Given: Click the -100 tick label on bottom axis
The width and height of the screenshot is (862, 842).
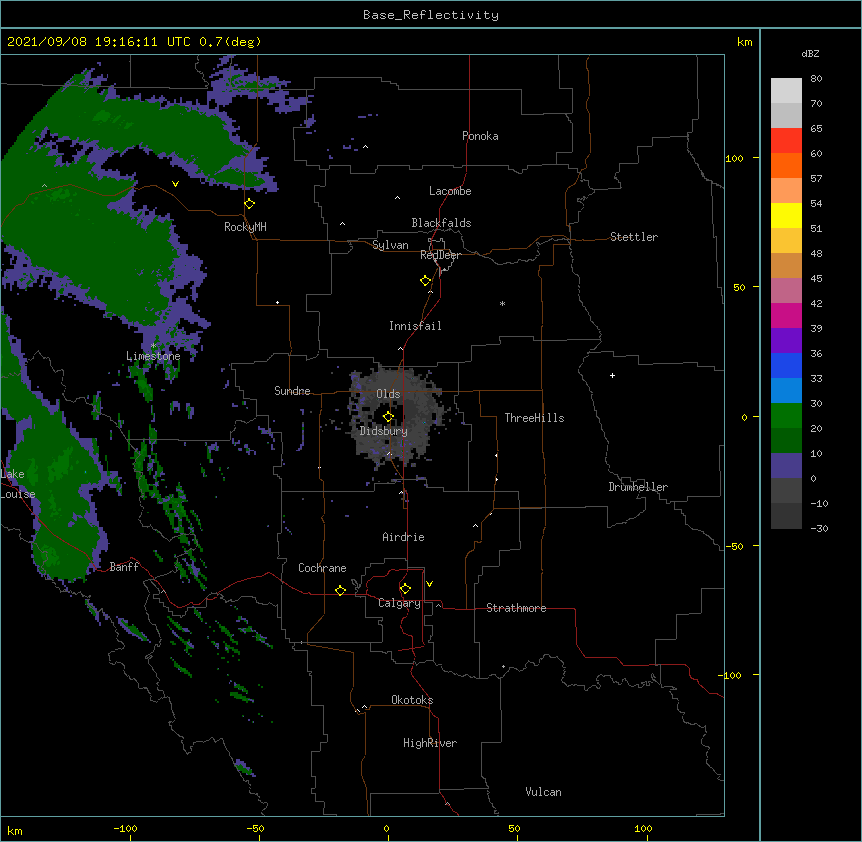Looking at the screenshot, I should tap(125, 828).
